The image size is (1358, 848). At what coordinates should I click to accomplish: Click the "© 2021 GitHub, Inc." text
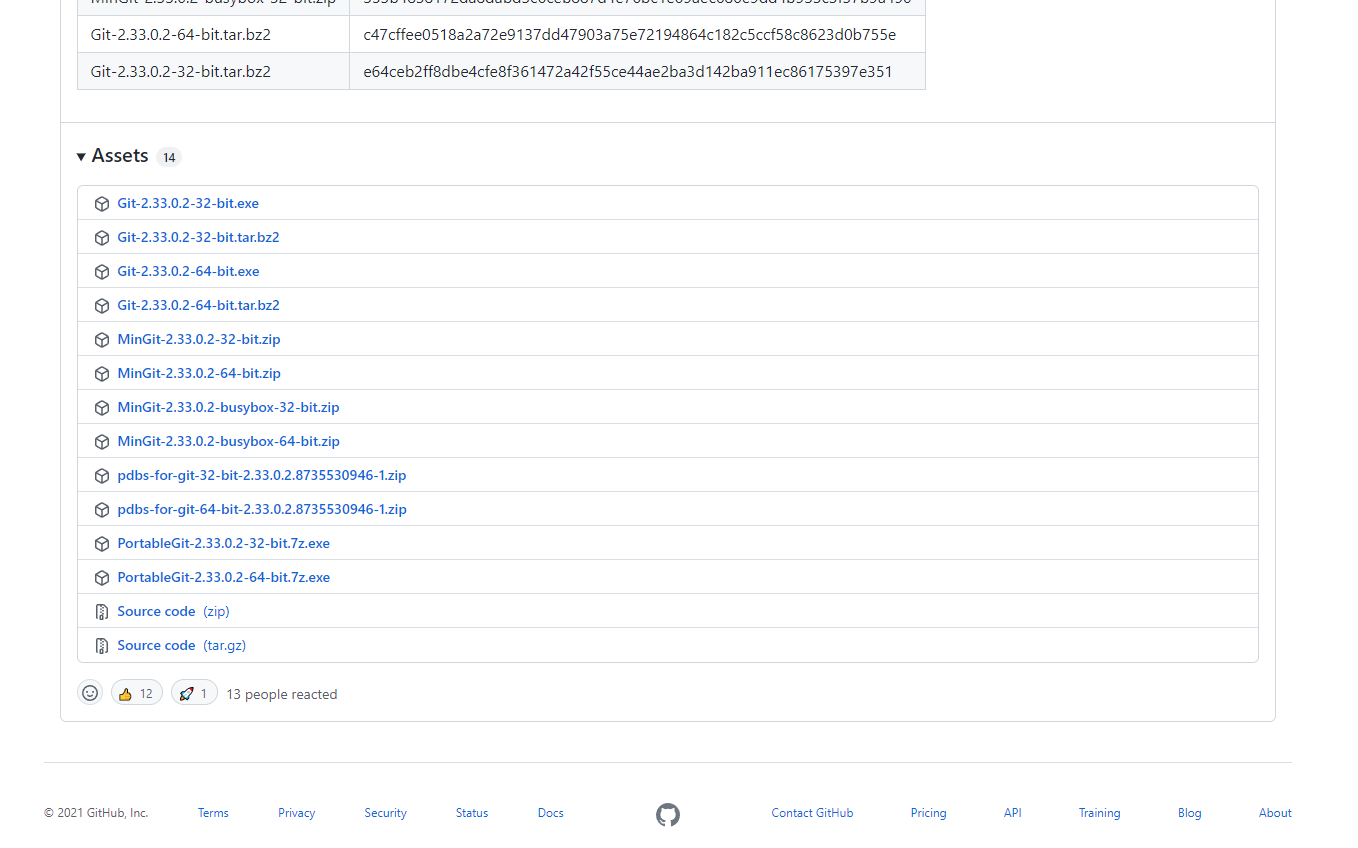pos(96,813)
